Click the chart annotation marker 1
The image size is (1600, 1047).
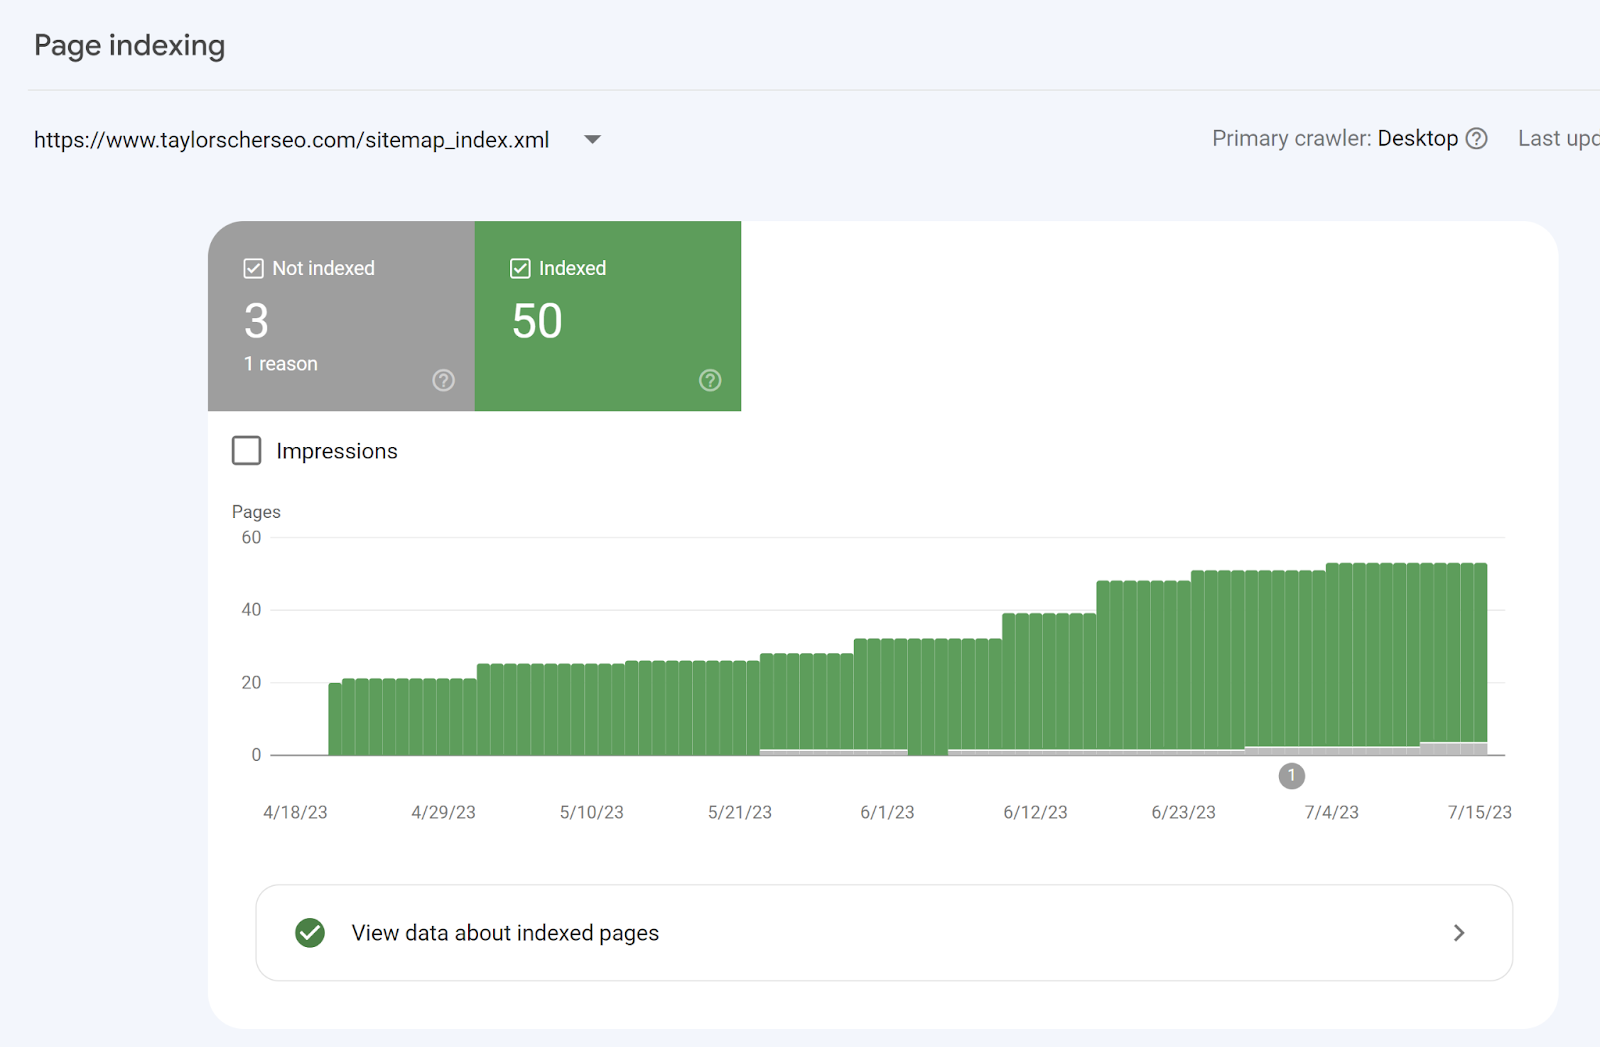click(x=1291, y=776)
